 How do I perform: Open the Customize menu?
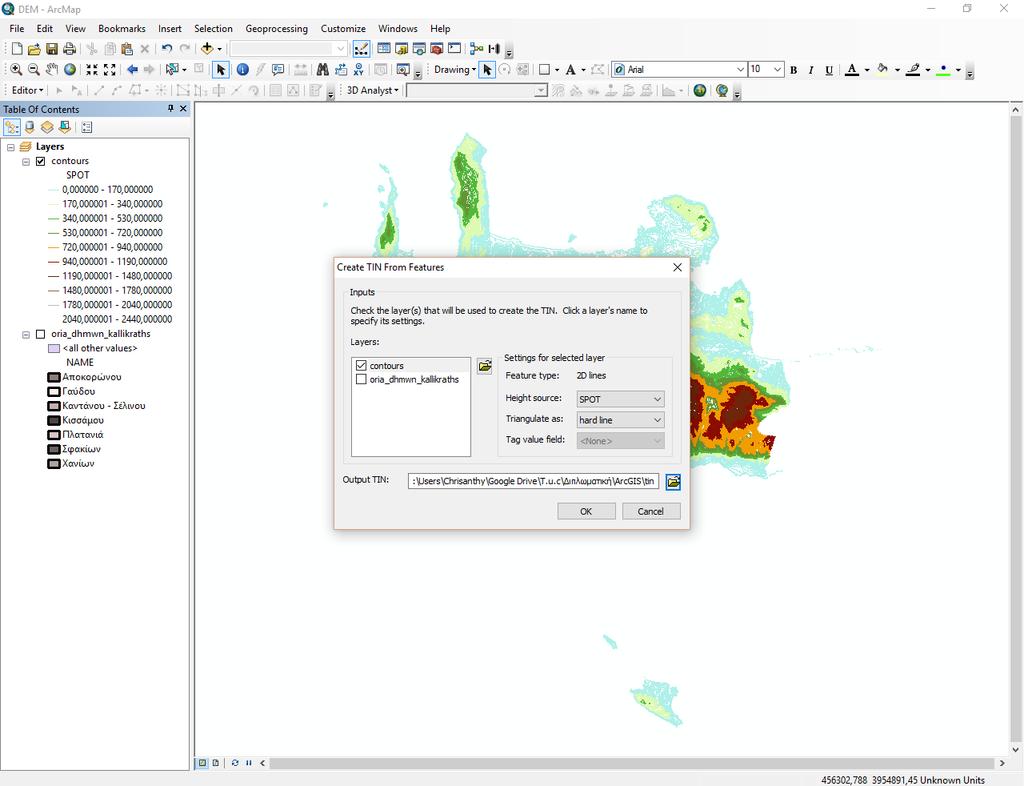[x=343, y=29]
